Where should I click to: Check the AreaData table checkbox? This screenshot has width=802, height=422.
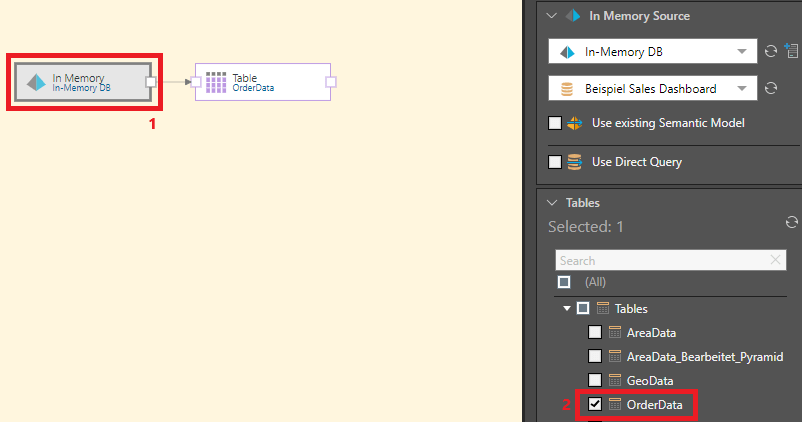coord(595,333)
